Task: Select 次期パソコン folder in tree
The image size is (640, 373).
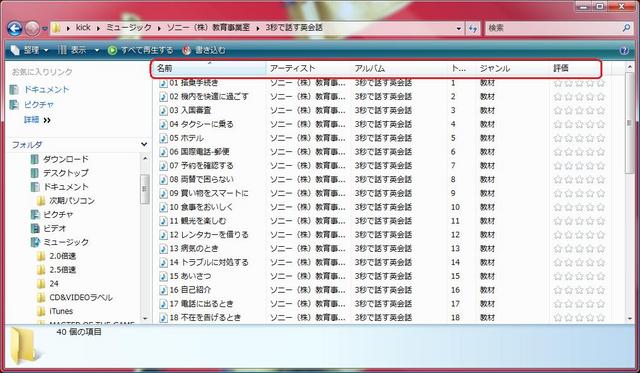Action: (x=72, y=200)
